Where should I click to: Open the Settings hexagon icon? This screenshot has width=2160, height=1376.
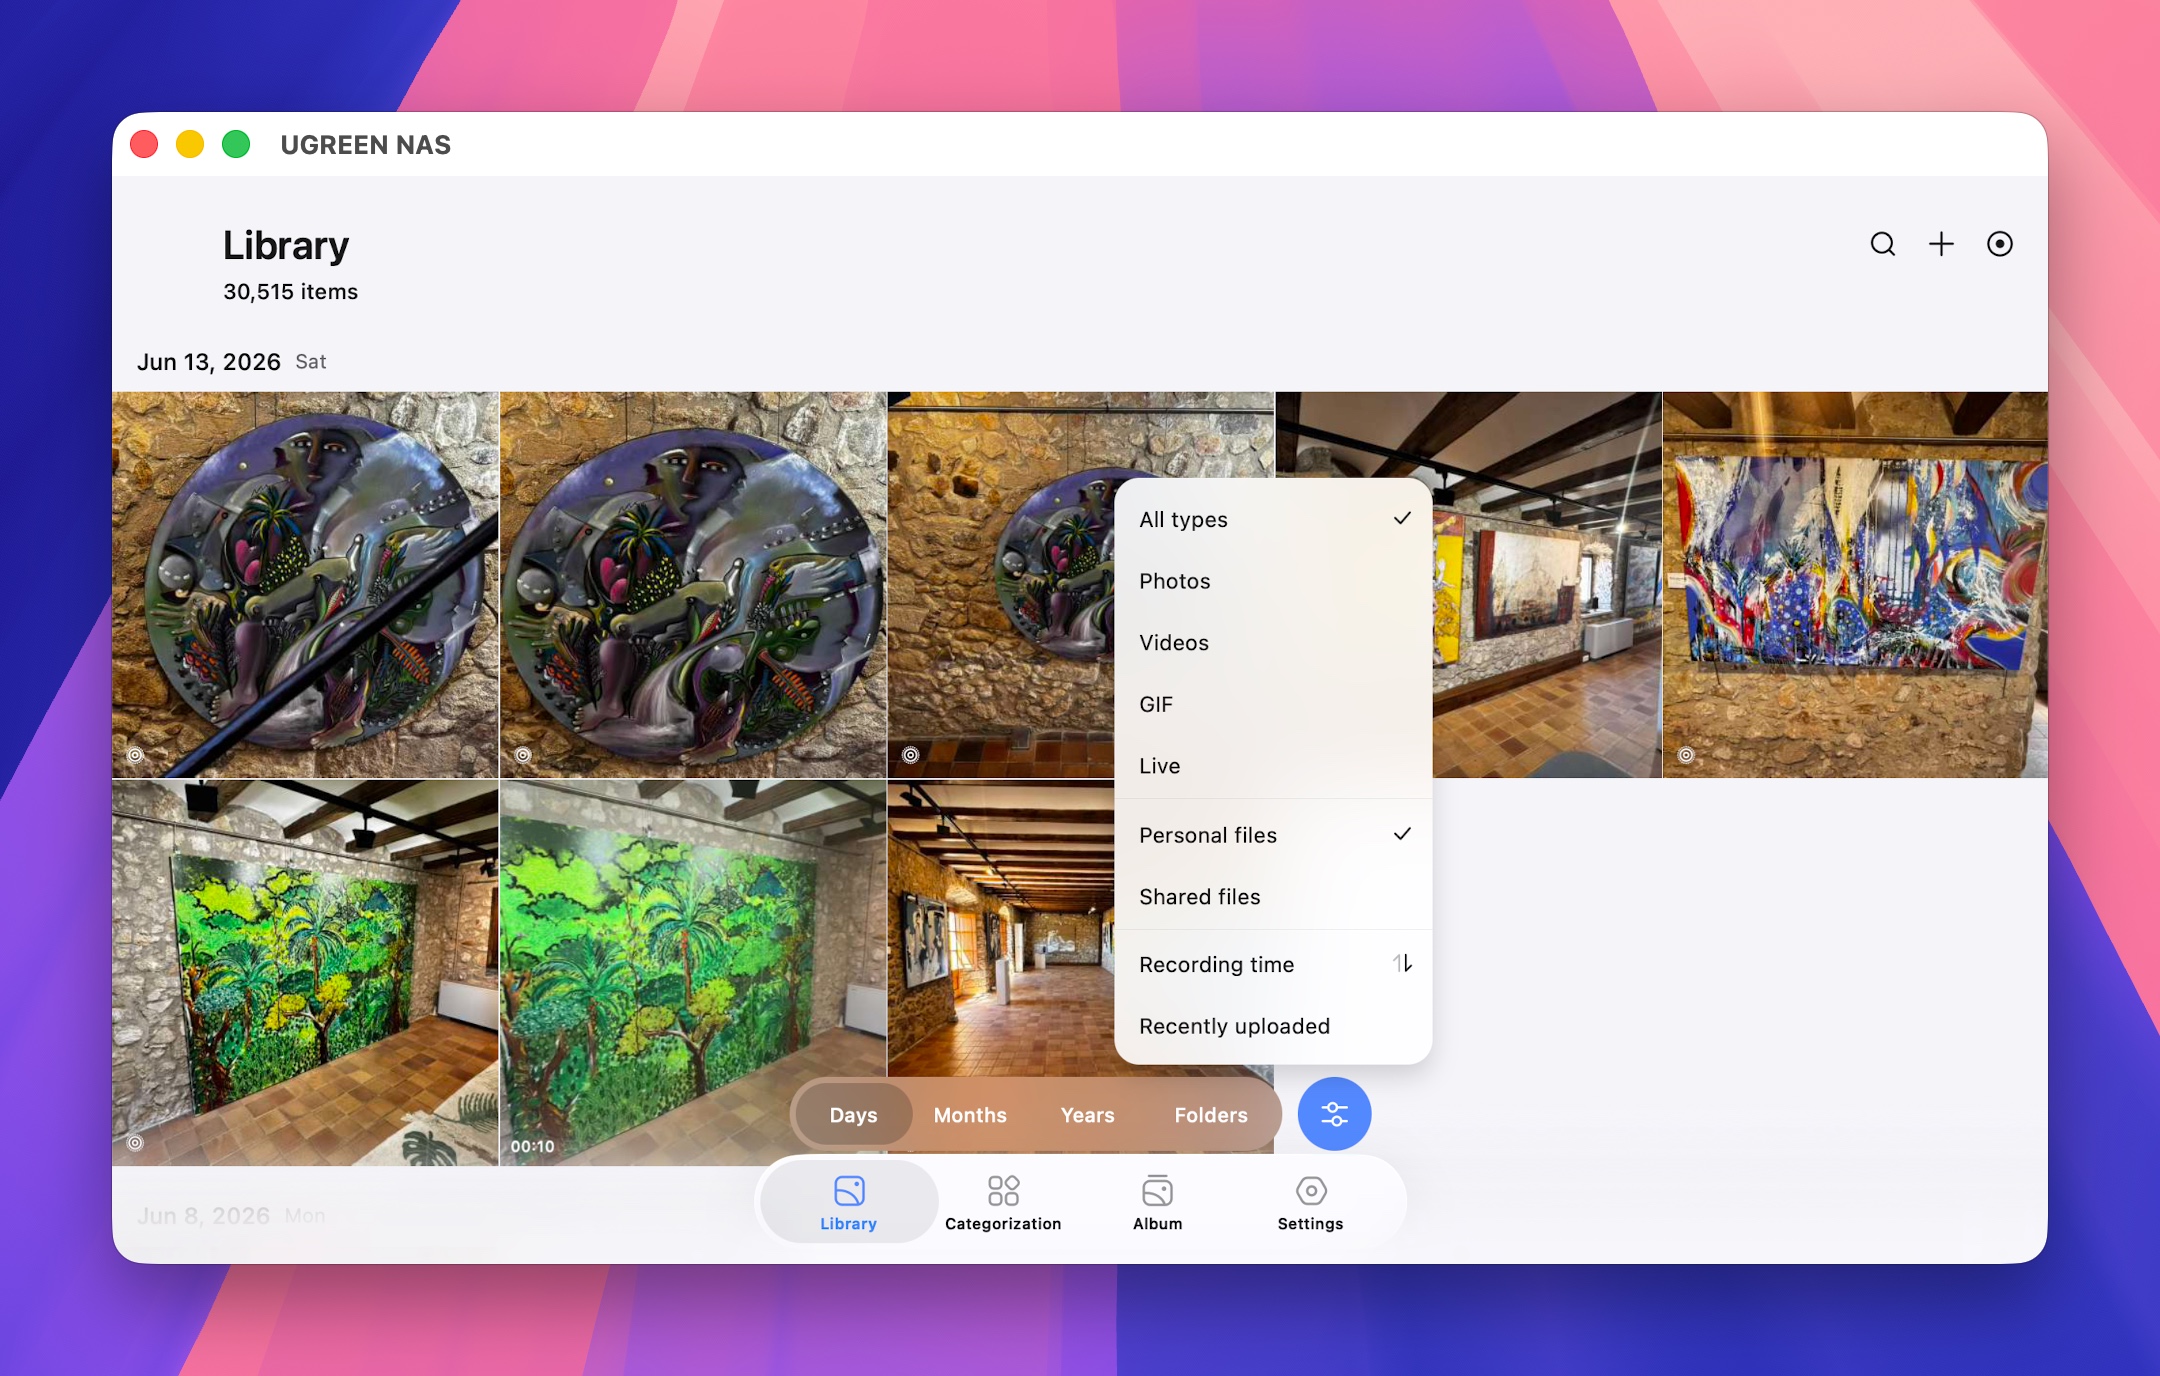point(1310,1190)
